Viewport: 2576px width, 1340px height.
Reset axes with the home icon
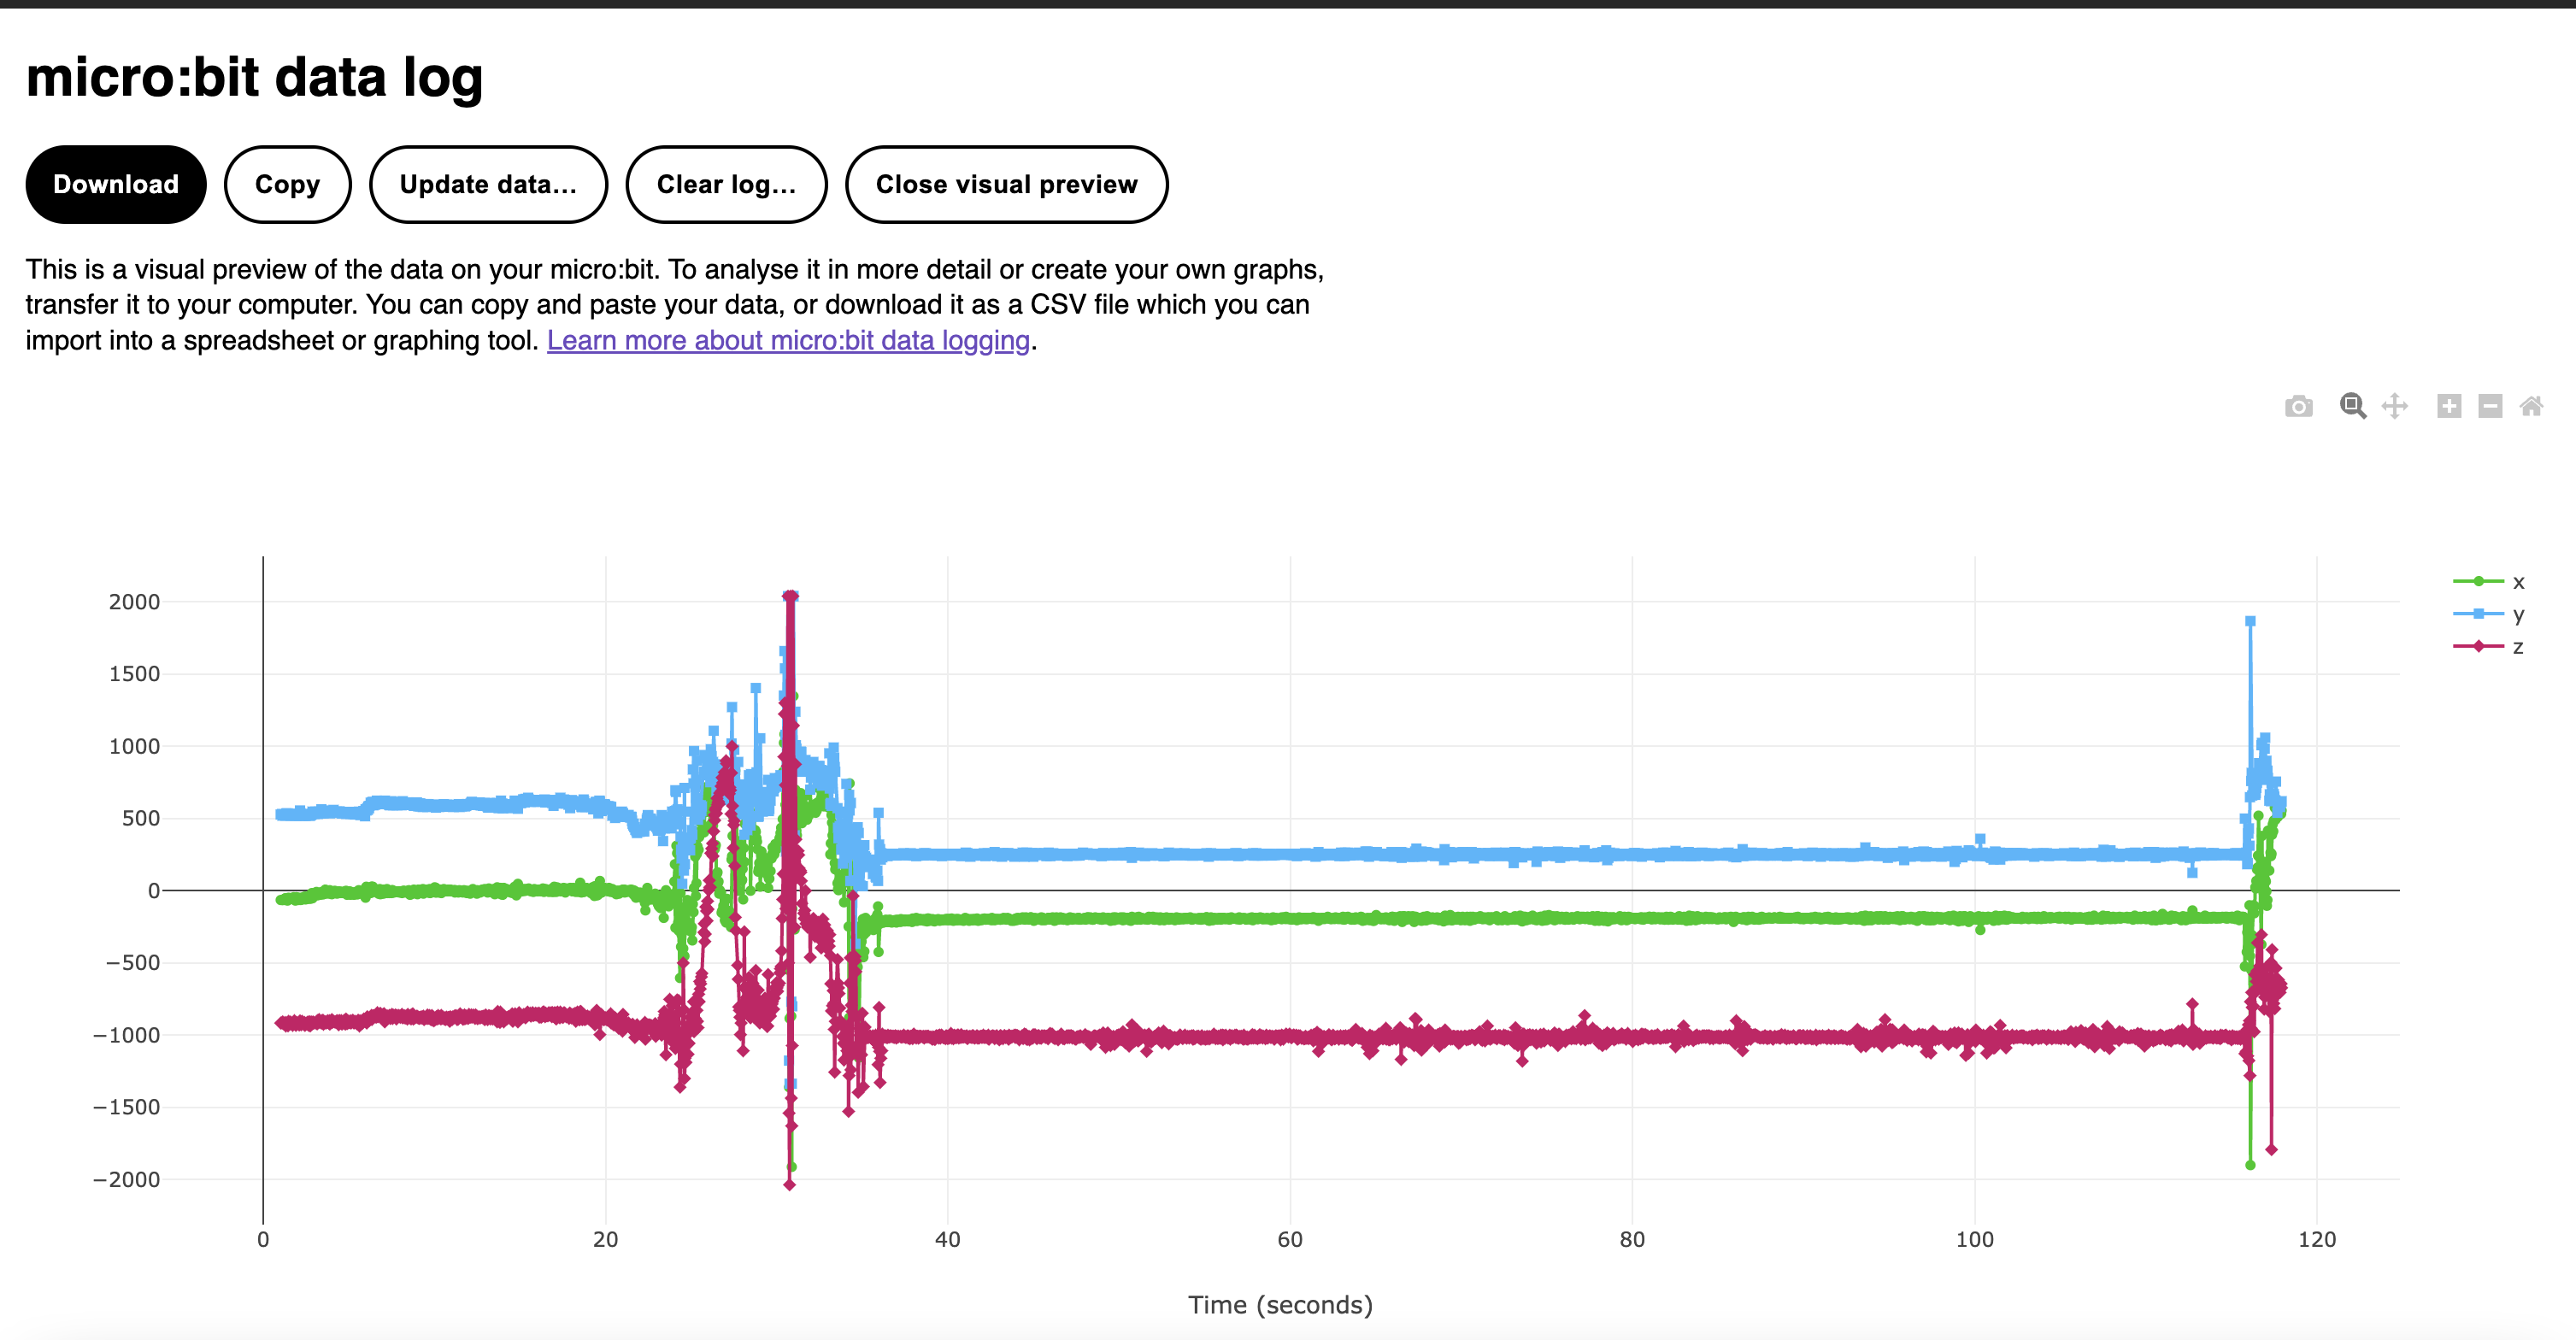2531,406
